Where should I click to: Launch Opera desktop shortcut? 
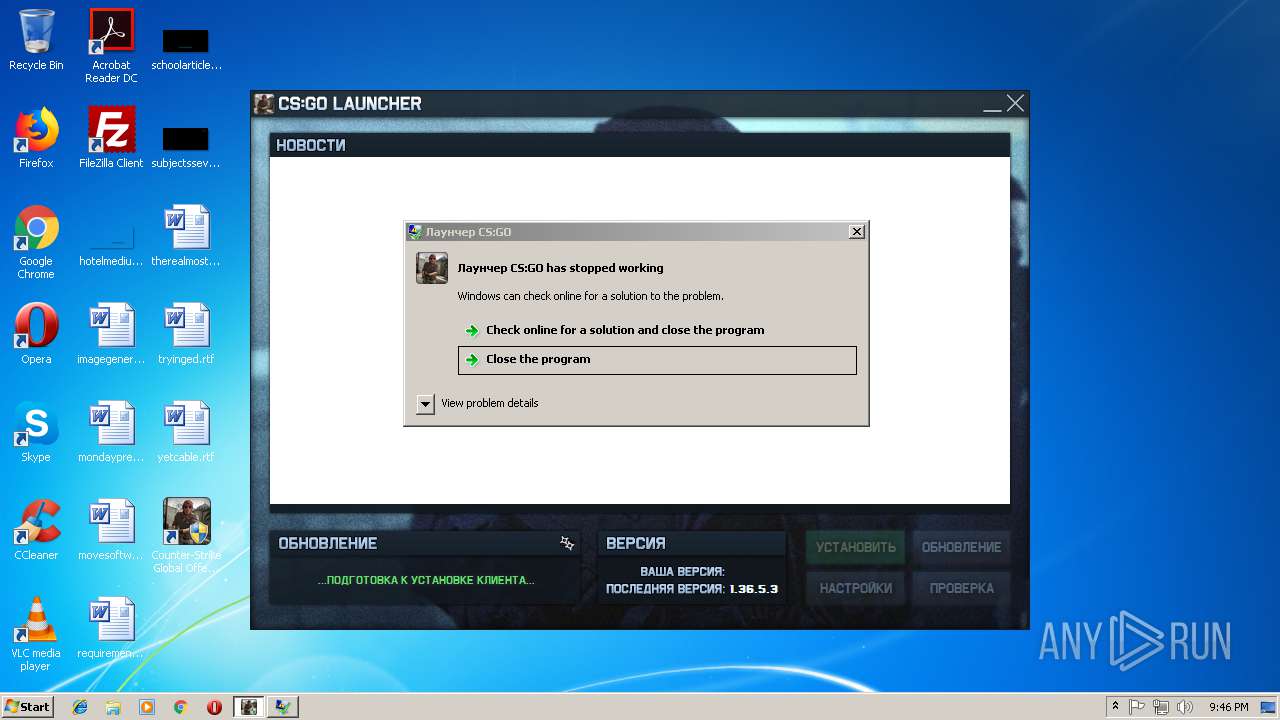[x=36, y=334]
